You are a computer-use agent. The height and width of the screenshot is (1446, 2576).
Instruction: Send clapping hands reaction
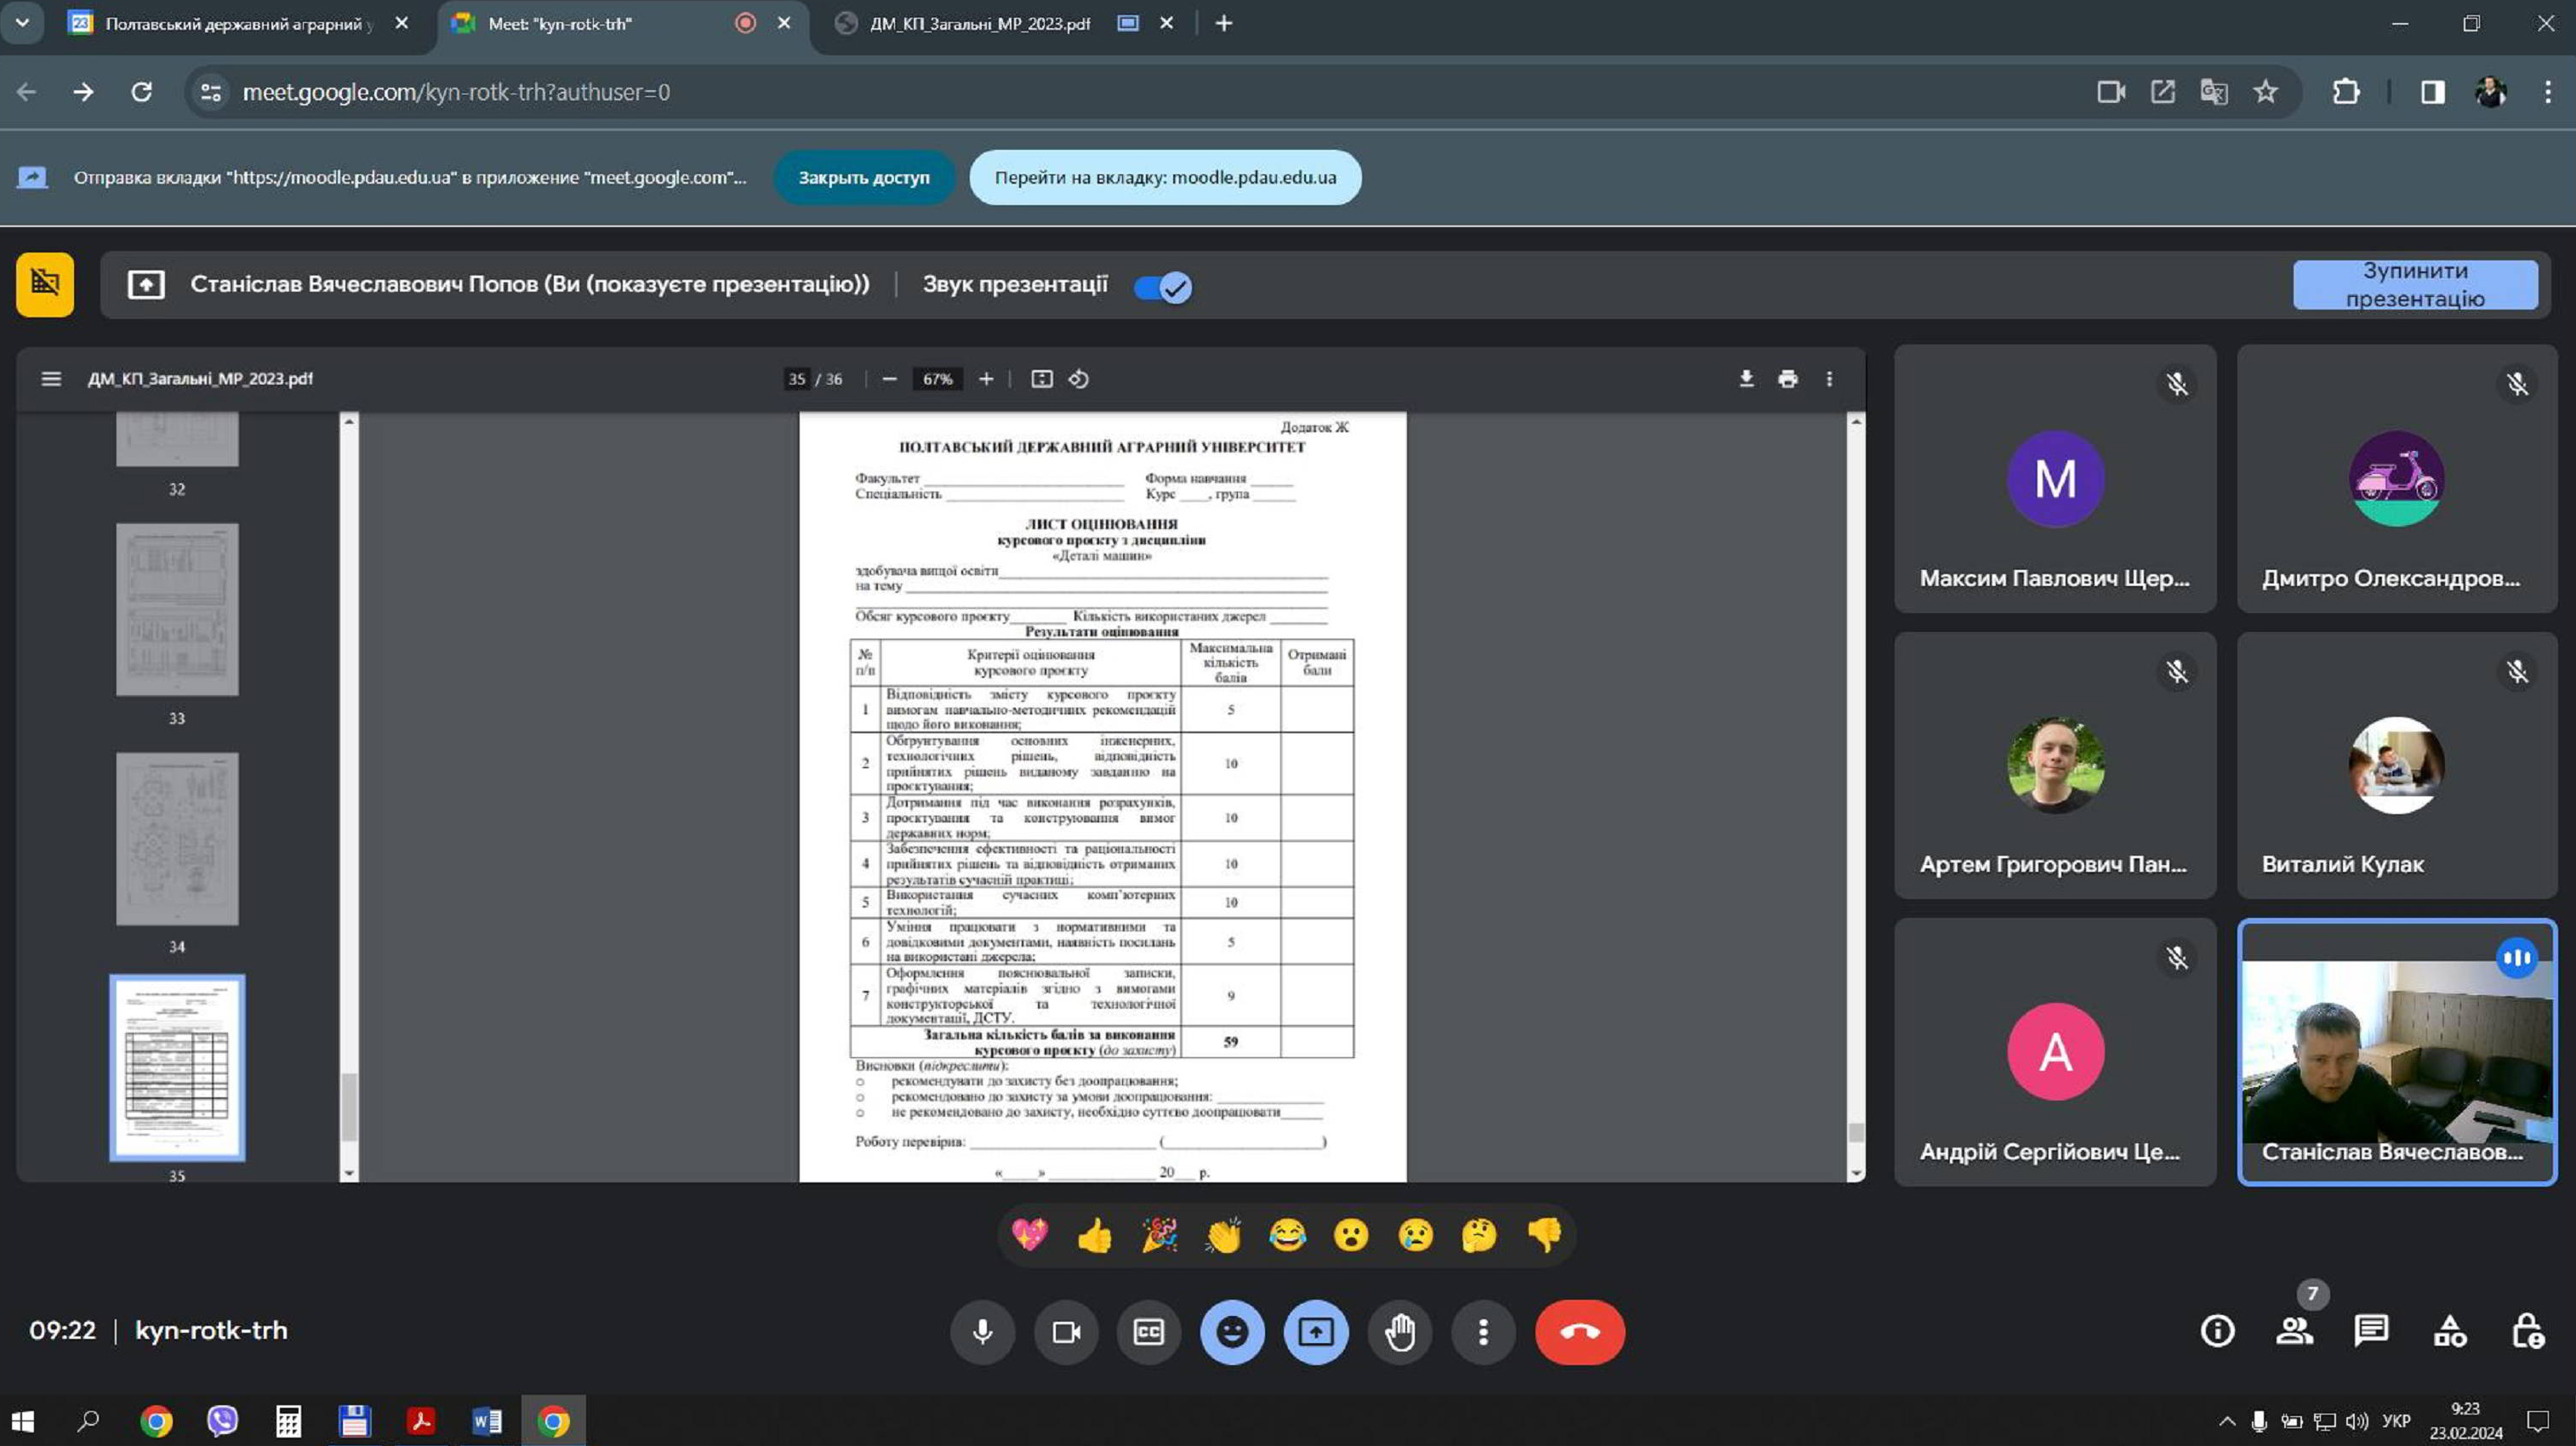1223,1235
